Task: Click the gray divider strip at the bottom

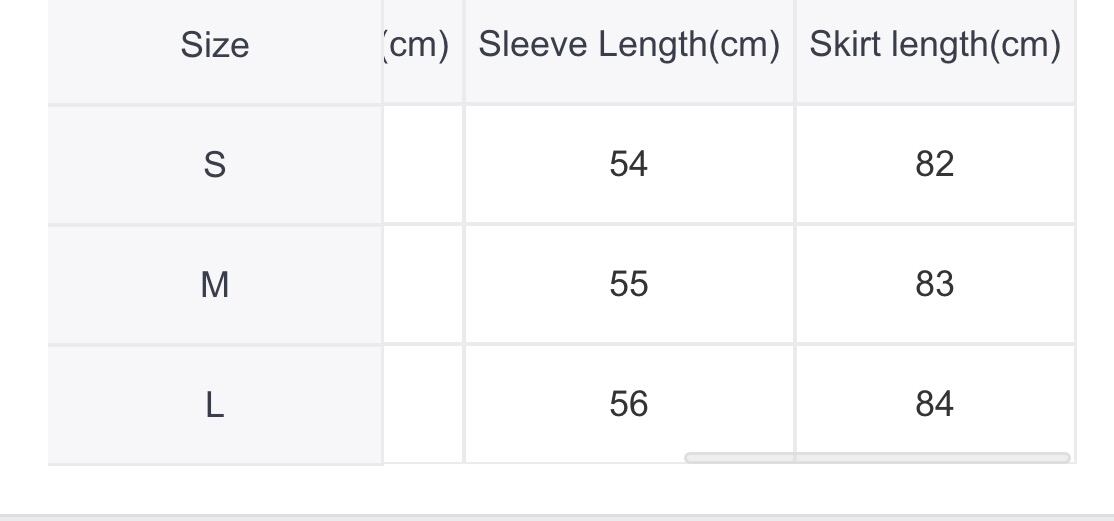Action: pos(557,517)
